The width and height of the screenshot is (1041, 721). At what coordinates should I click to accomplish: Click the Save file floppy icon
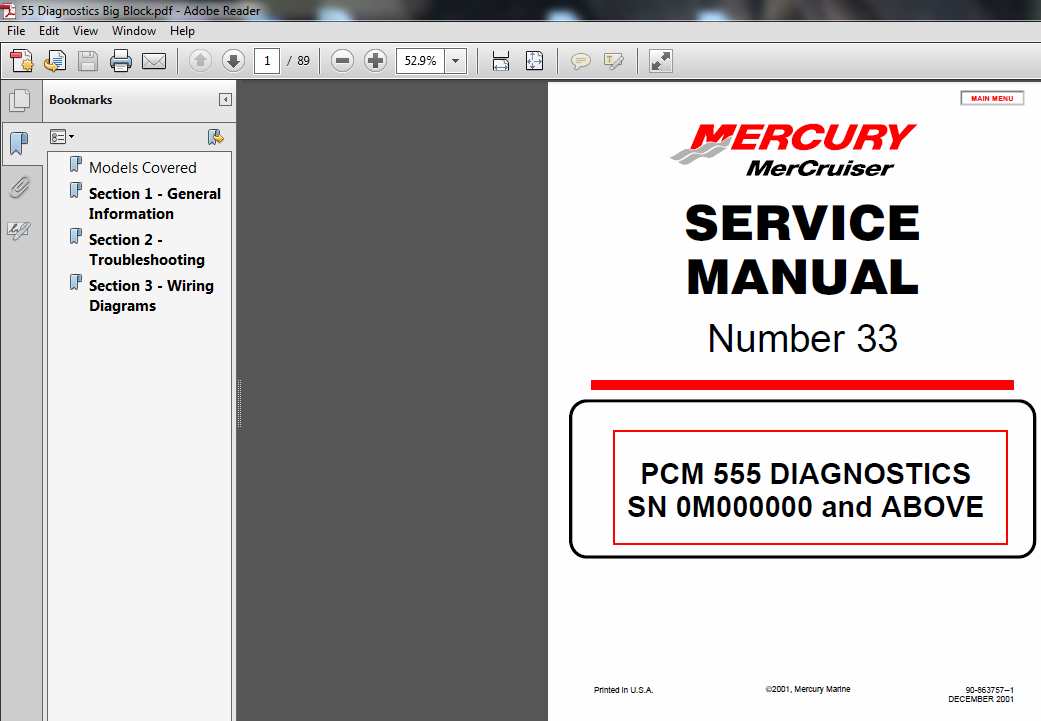tap(88, 61)
